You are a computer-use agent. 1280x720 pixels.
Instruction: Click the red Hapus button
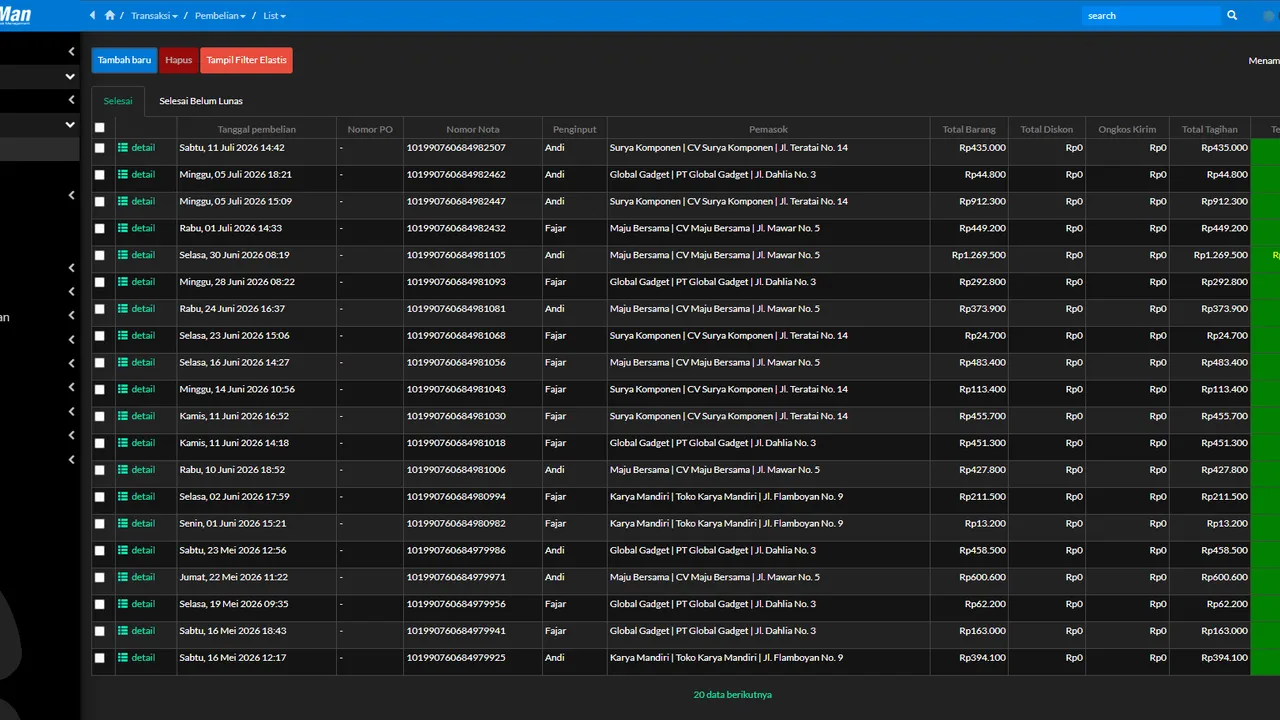tap(179, 60)
